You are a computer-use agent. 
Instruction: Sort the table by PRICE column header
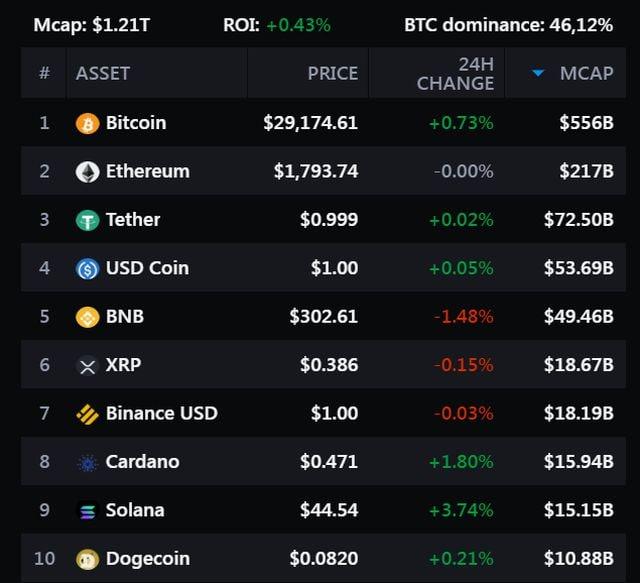pyautogui.click(x=333, y=73)
